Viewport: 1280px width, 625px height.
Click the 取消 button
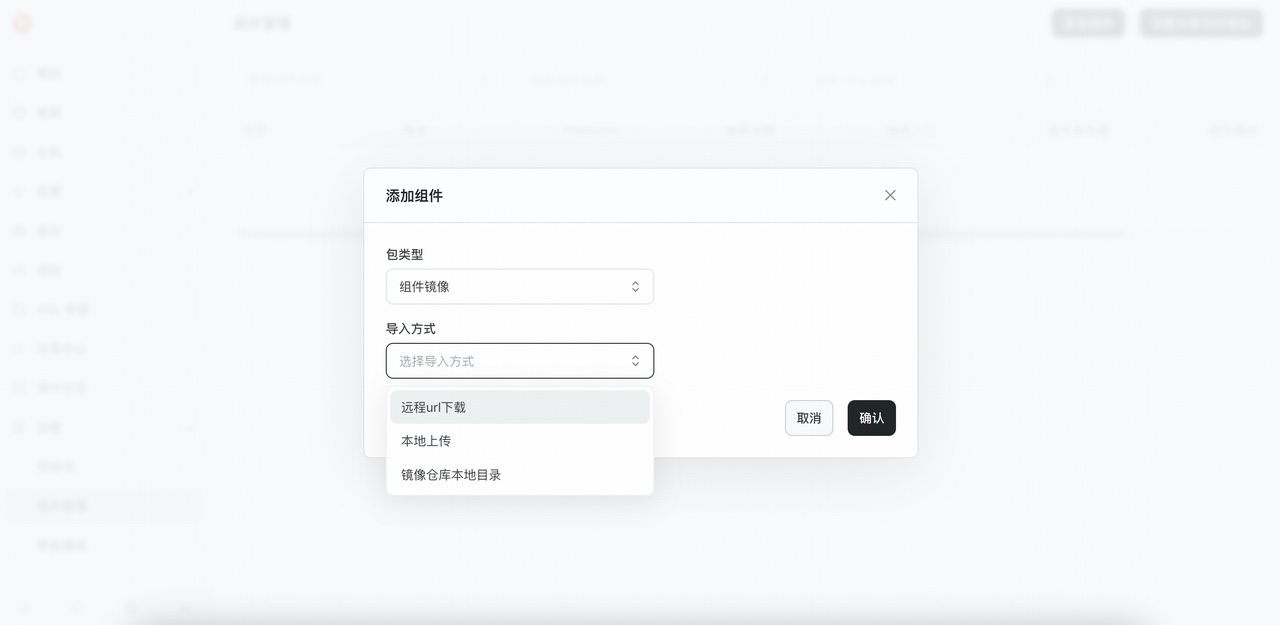click(x=809, y=418)
